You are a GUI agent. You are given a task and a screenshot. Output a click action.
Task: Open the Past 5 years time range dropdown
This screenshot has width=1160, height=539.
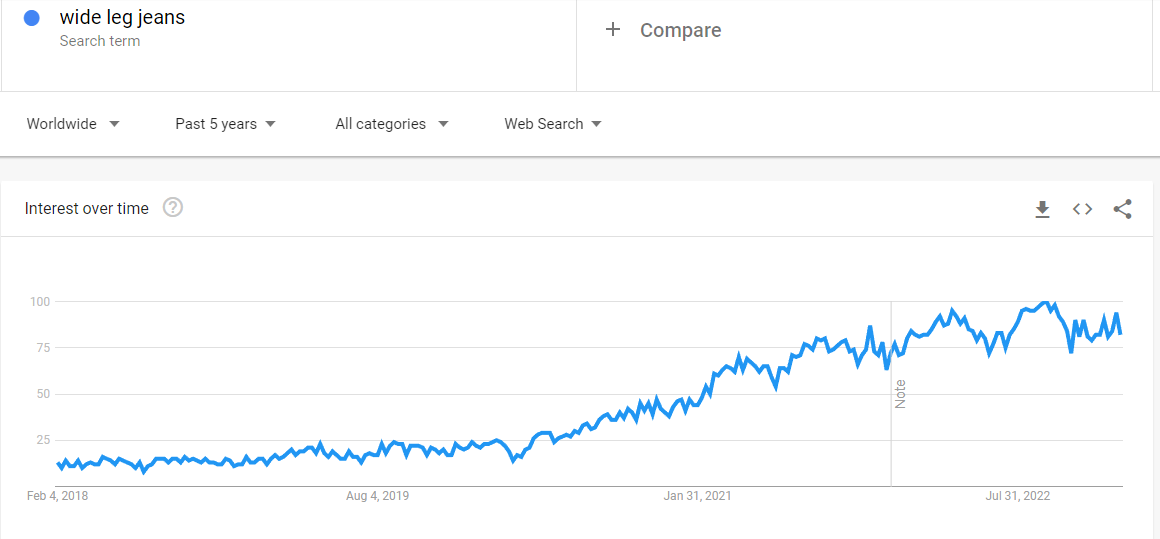(226, 124)
